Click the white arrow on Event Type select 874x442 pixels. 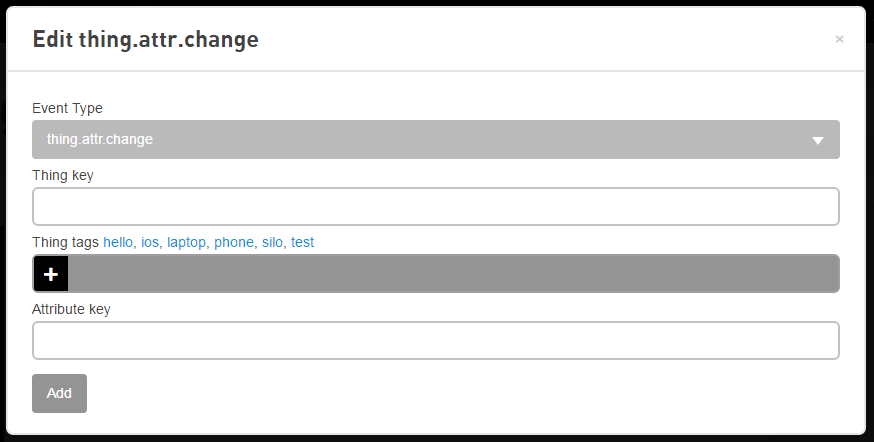(x=817, y=141)
